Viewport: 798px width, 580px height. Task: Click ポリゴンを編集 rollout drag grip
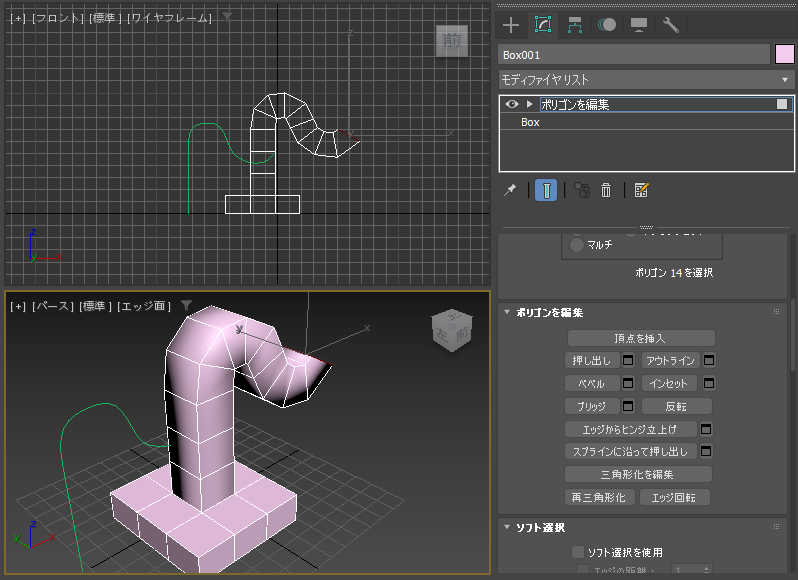click(776, 312)
